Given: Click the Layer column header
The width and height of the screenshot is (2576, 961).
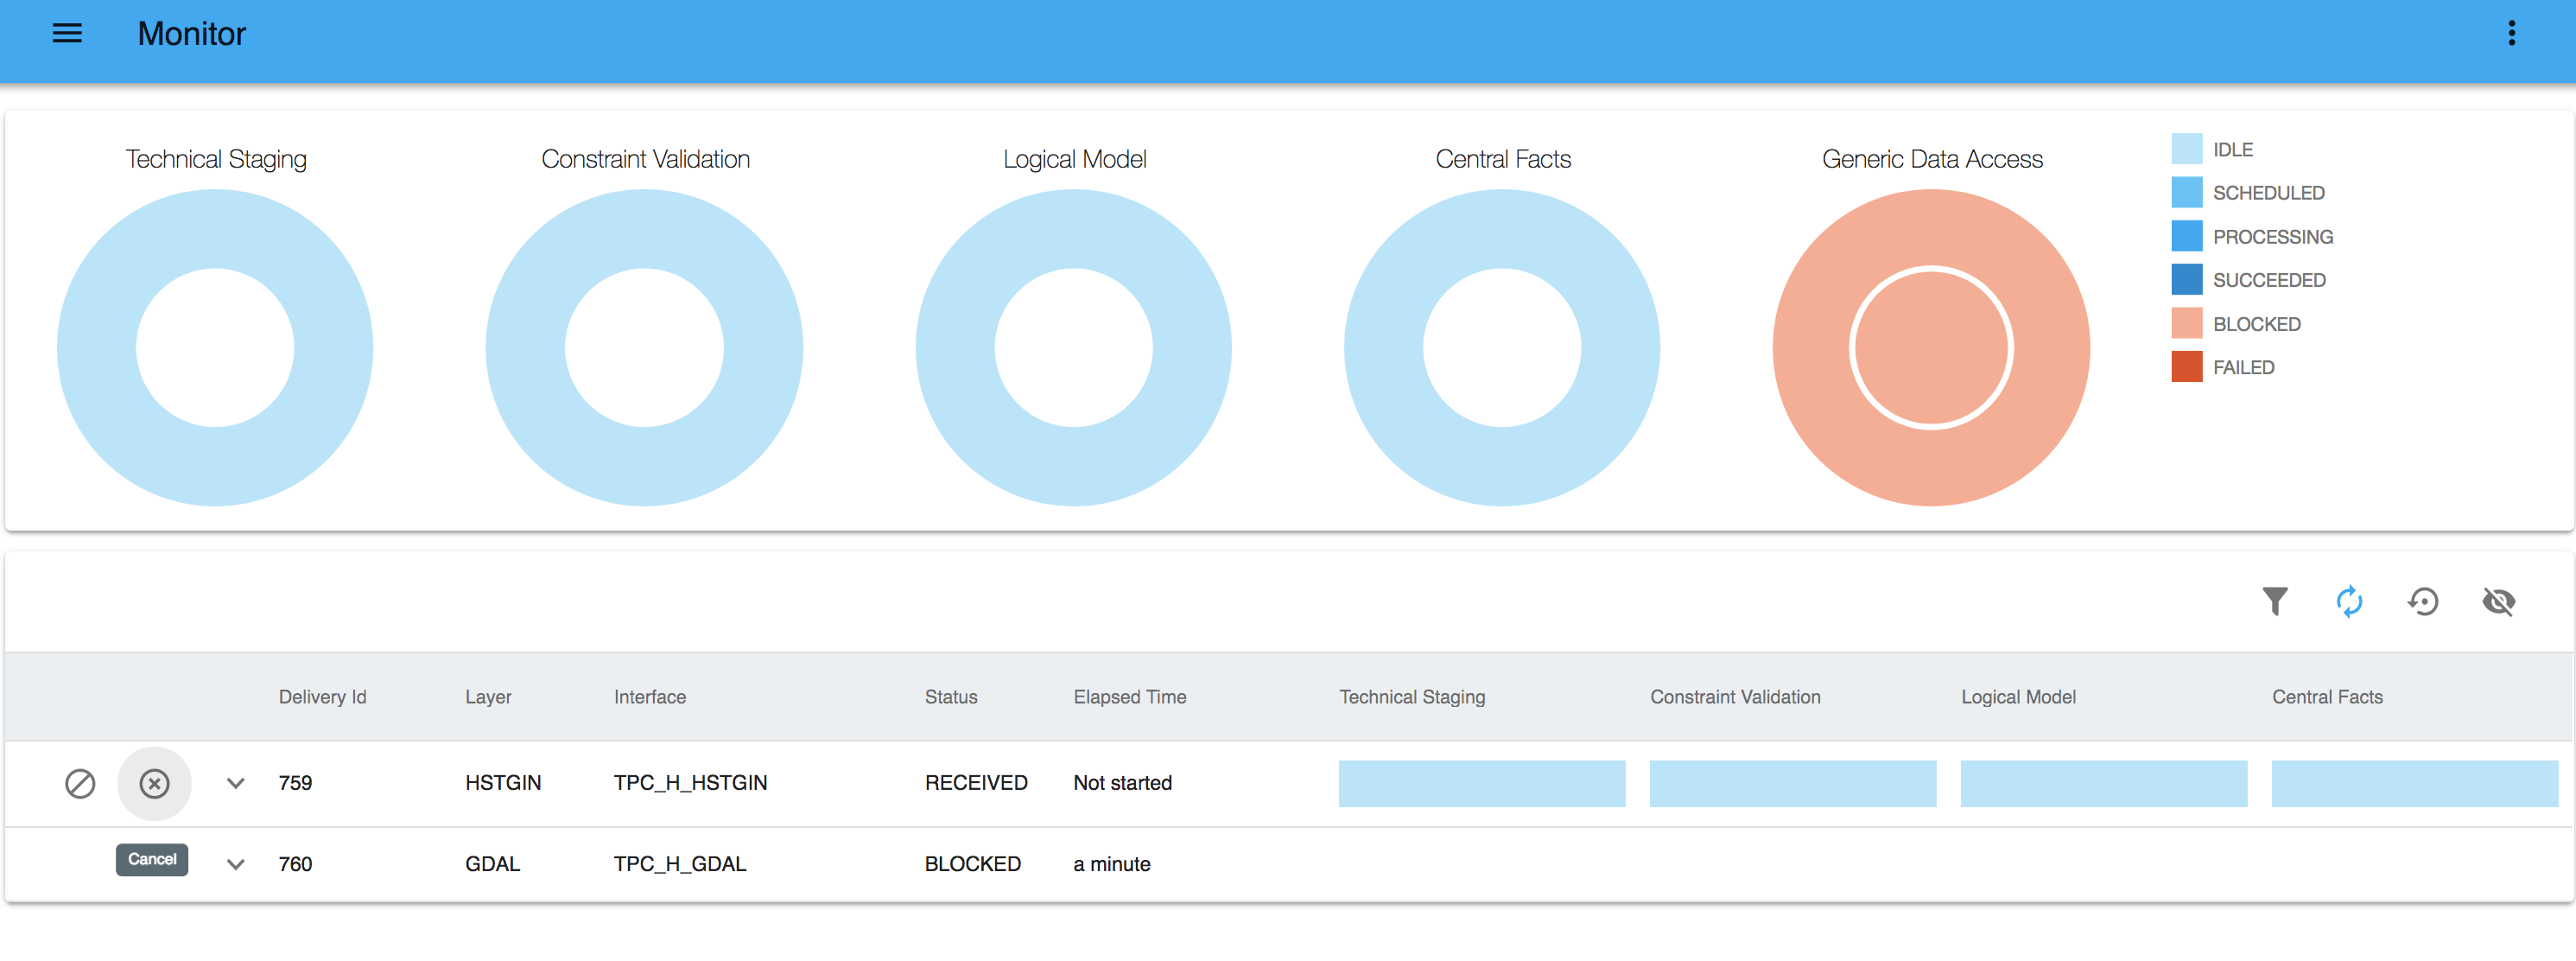Looking at the screenshot, I should pyautogui.click(x=488, y=697).
